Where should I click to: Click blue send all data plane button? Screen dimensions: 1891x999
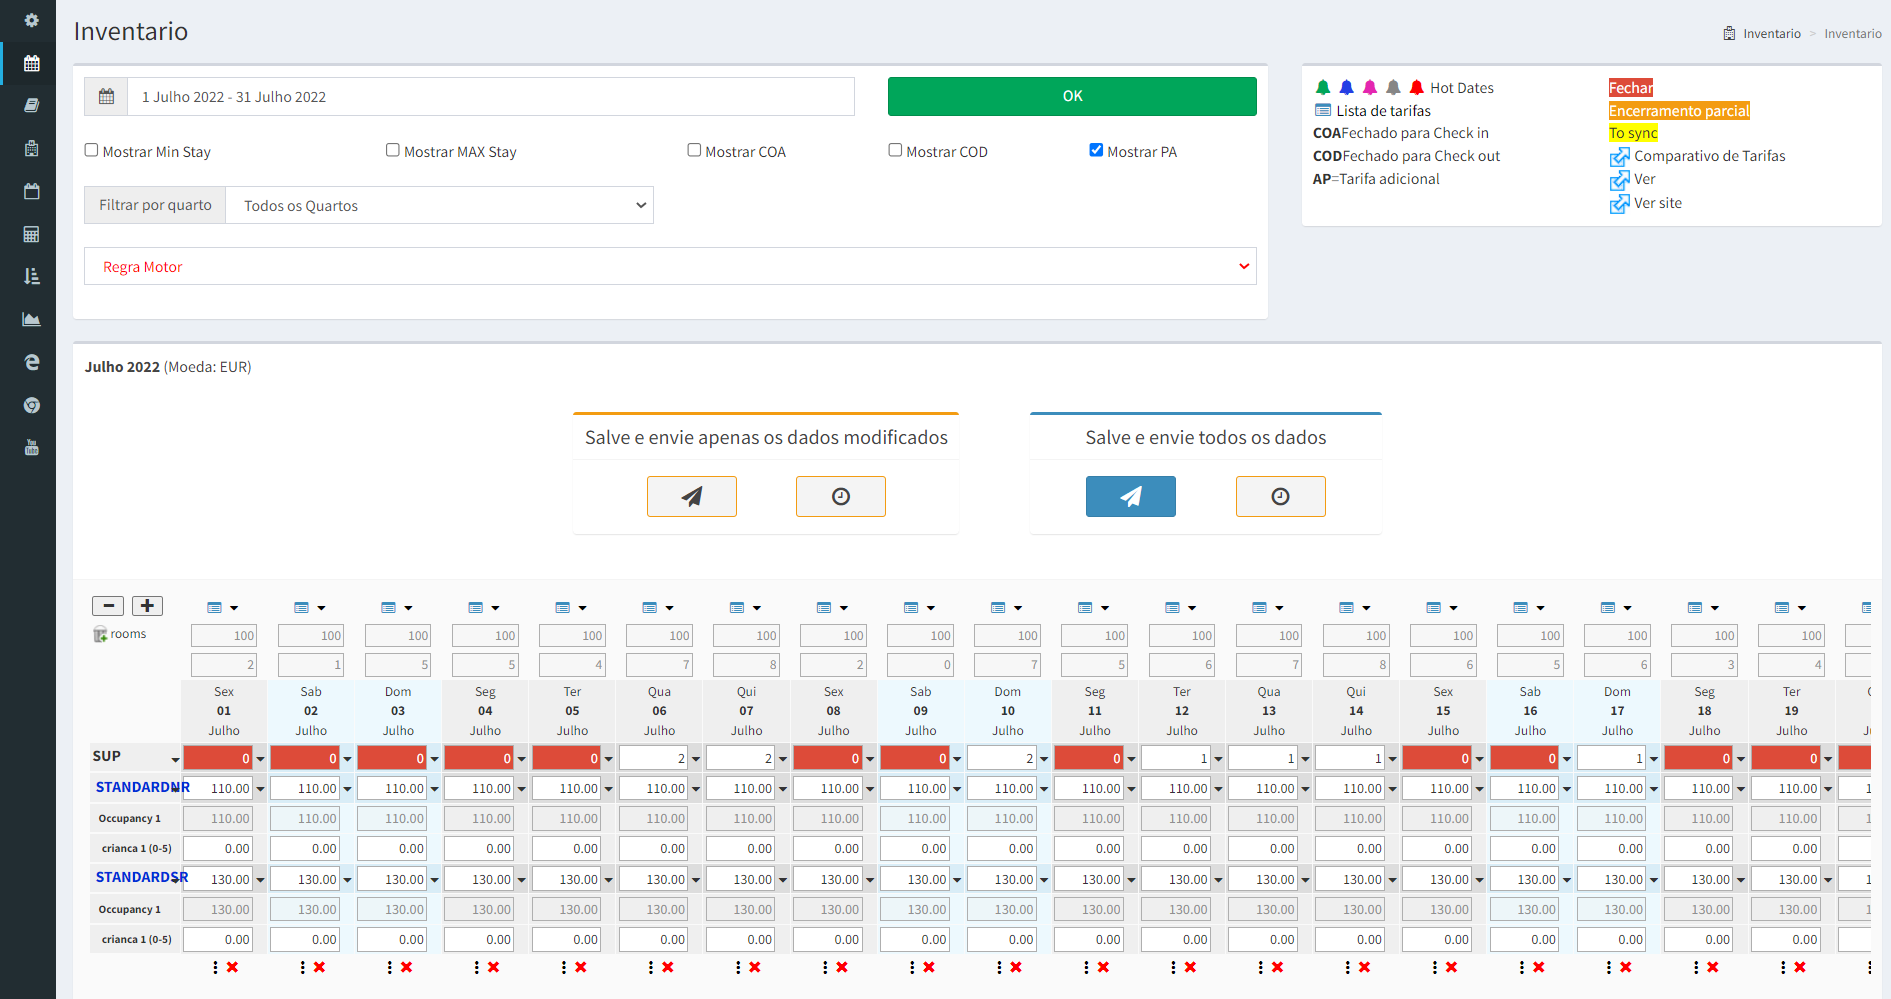(1130, 496)
